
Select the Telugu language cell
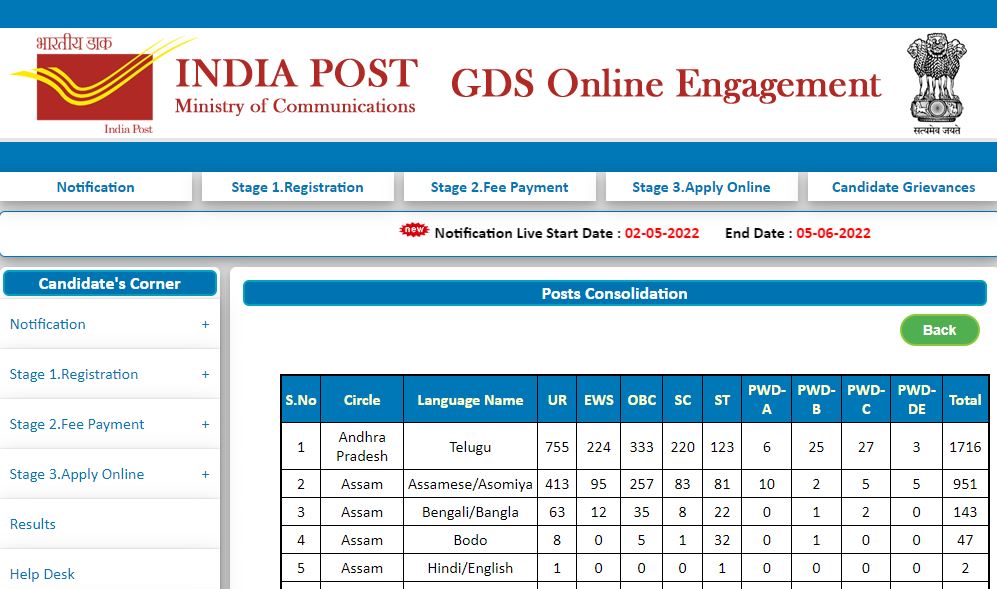click(x=470, y=447)
